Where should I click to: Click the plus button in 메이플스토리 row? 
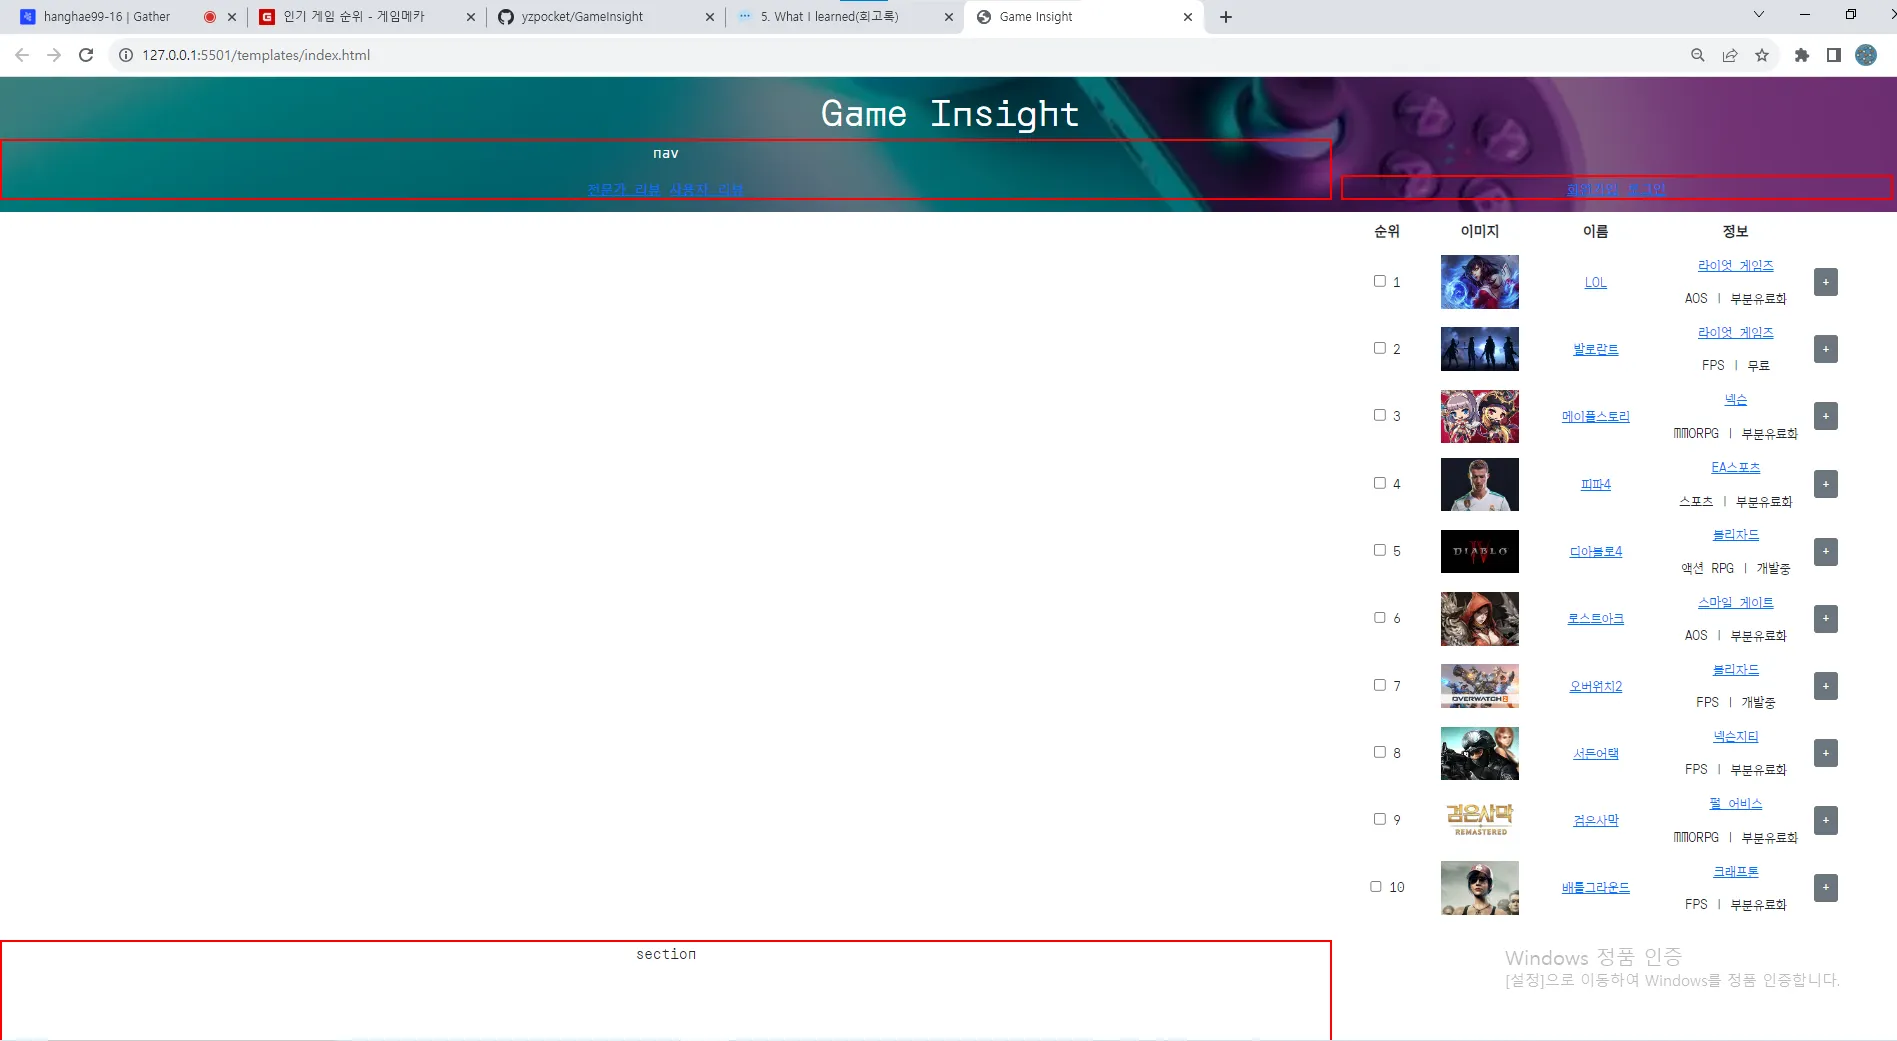pyautogui.click(x=1826, y=416)
